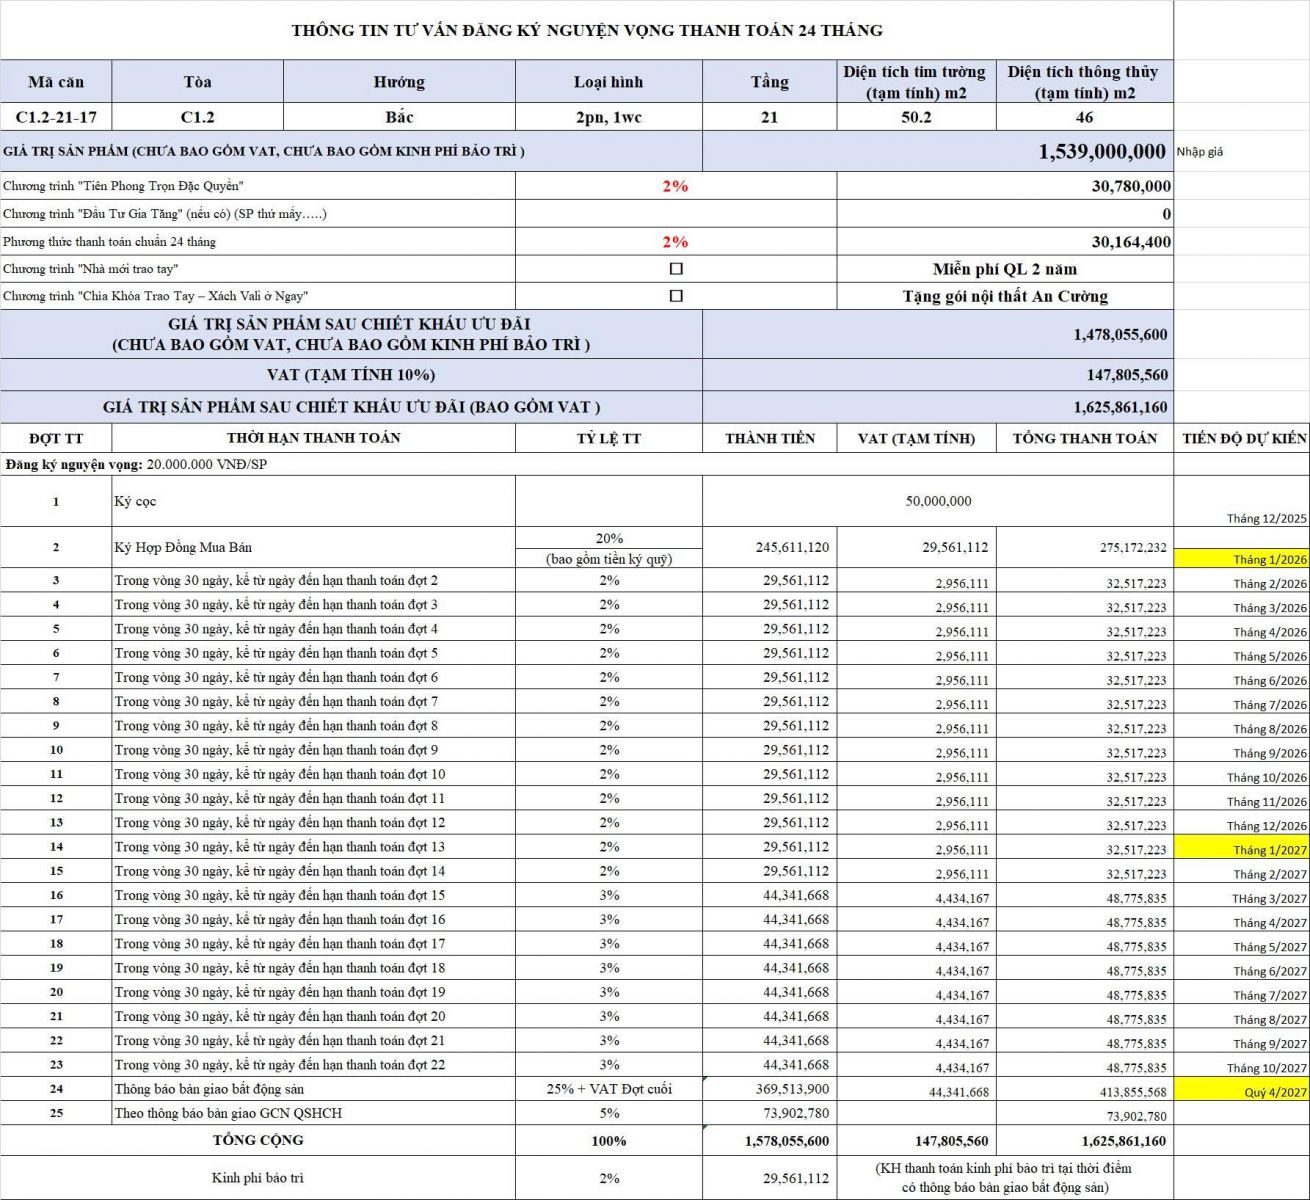Select the red 2% for "Tiên Phong Trọn Đặc Quyền"
Screen dimensions: 1310x1200
[675, 186]
